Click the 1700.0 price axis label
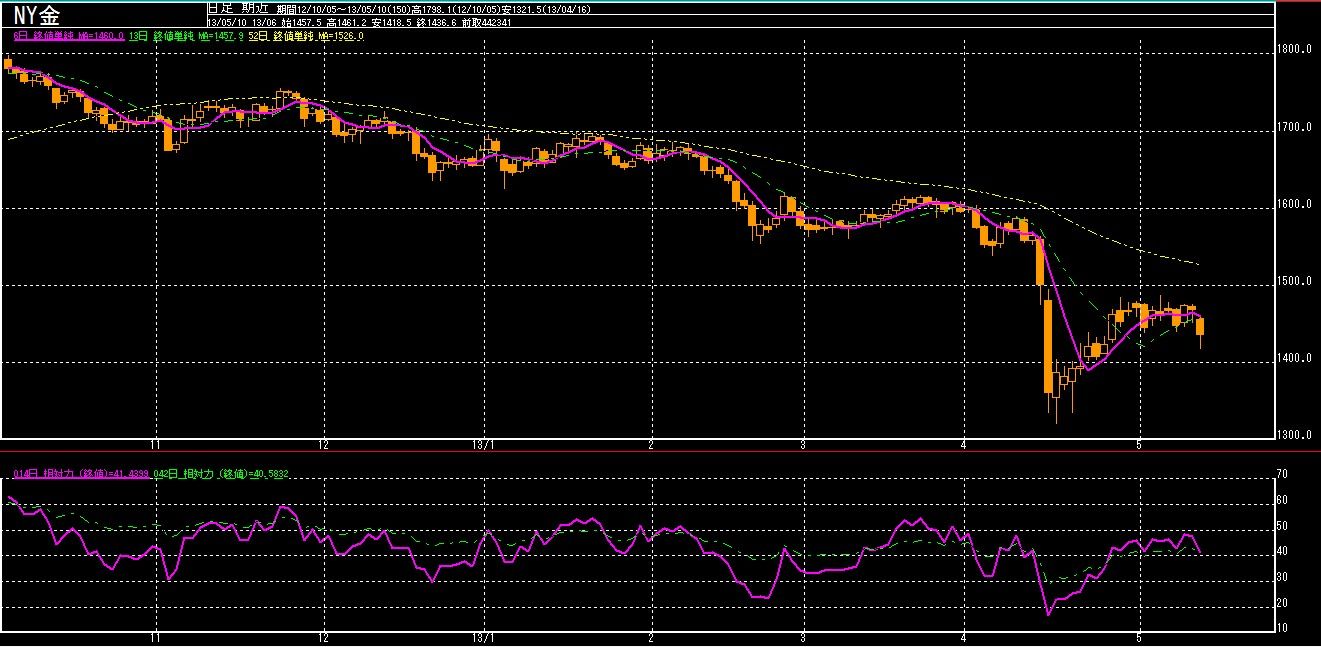1321x647 pixels. [x=1295, y=127]
